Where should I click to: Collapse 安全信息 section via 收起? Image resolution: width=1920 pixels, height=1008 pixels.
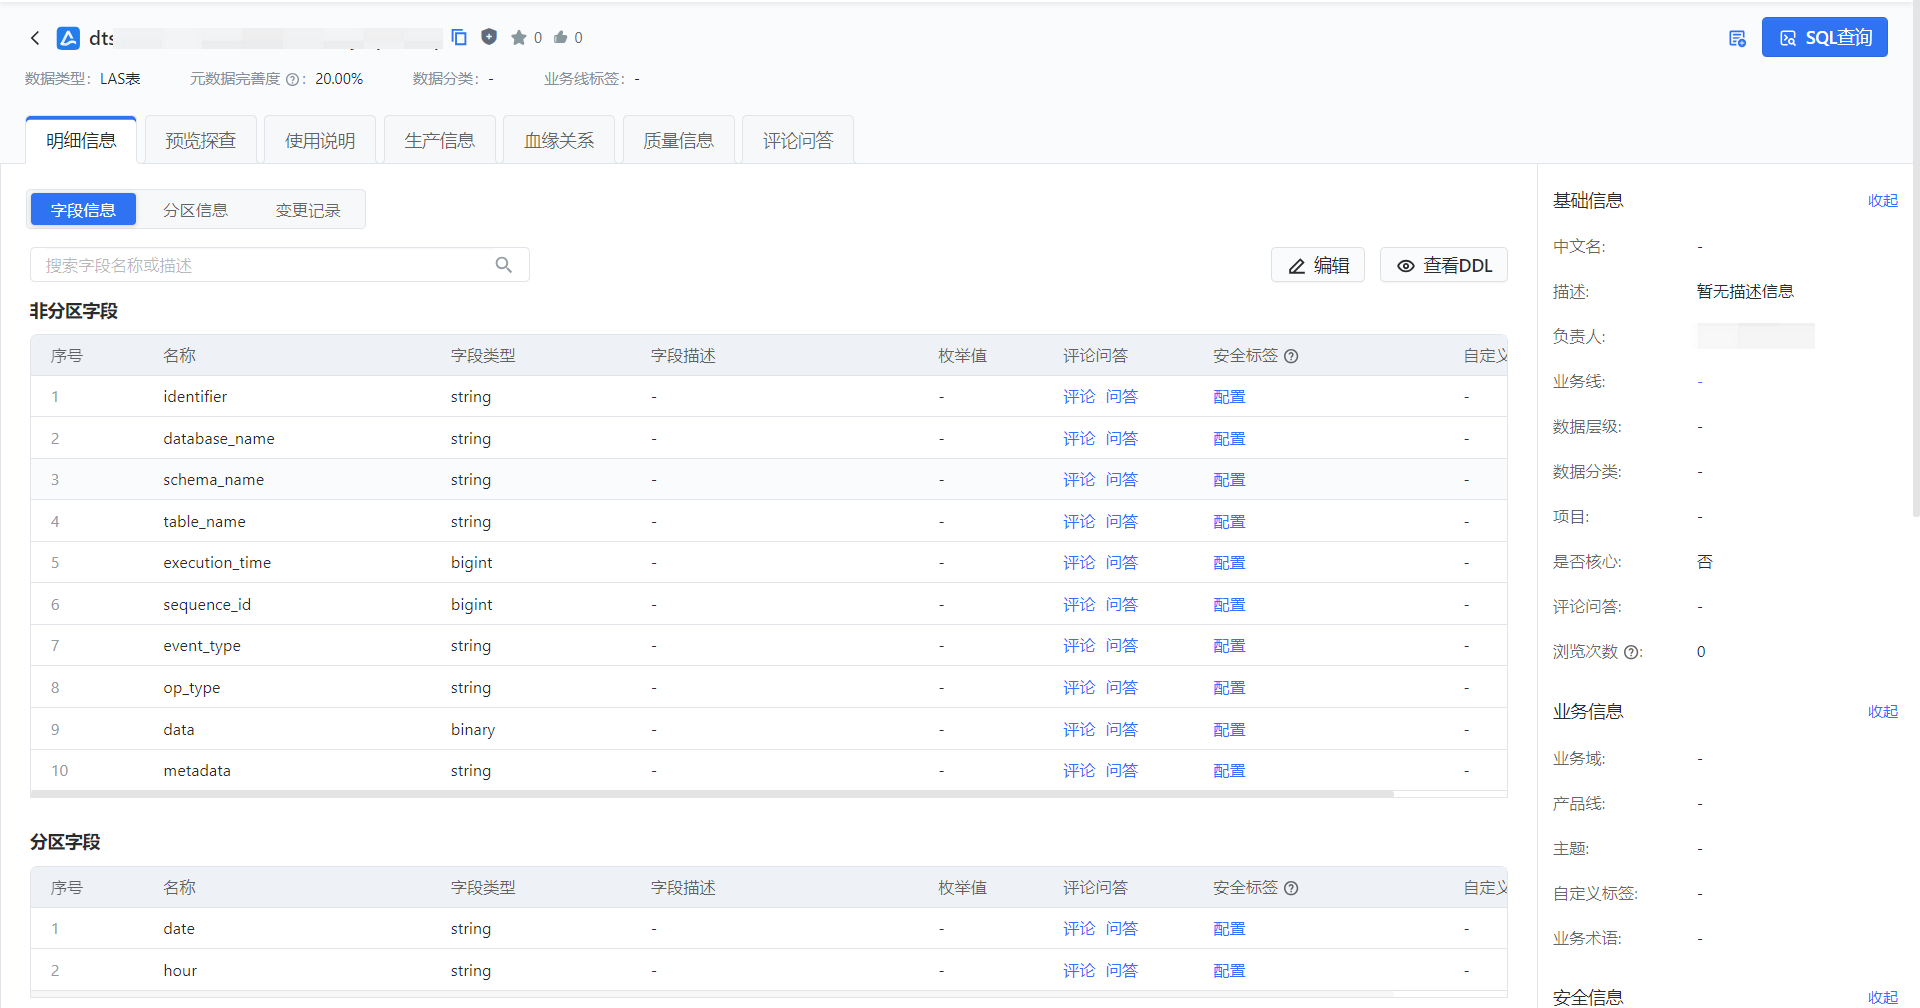point(1882,997)
